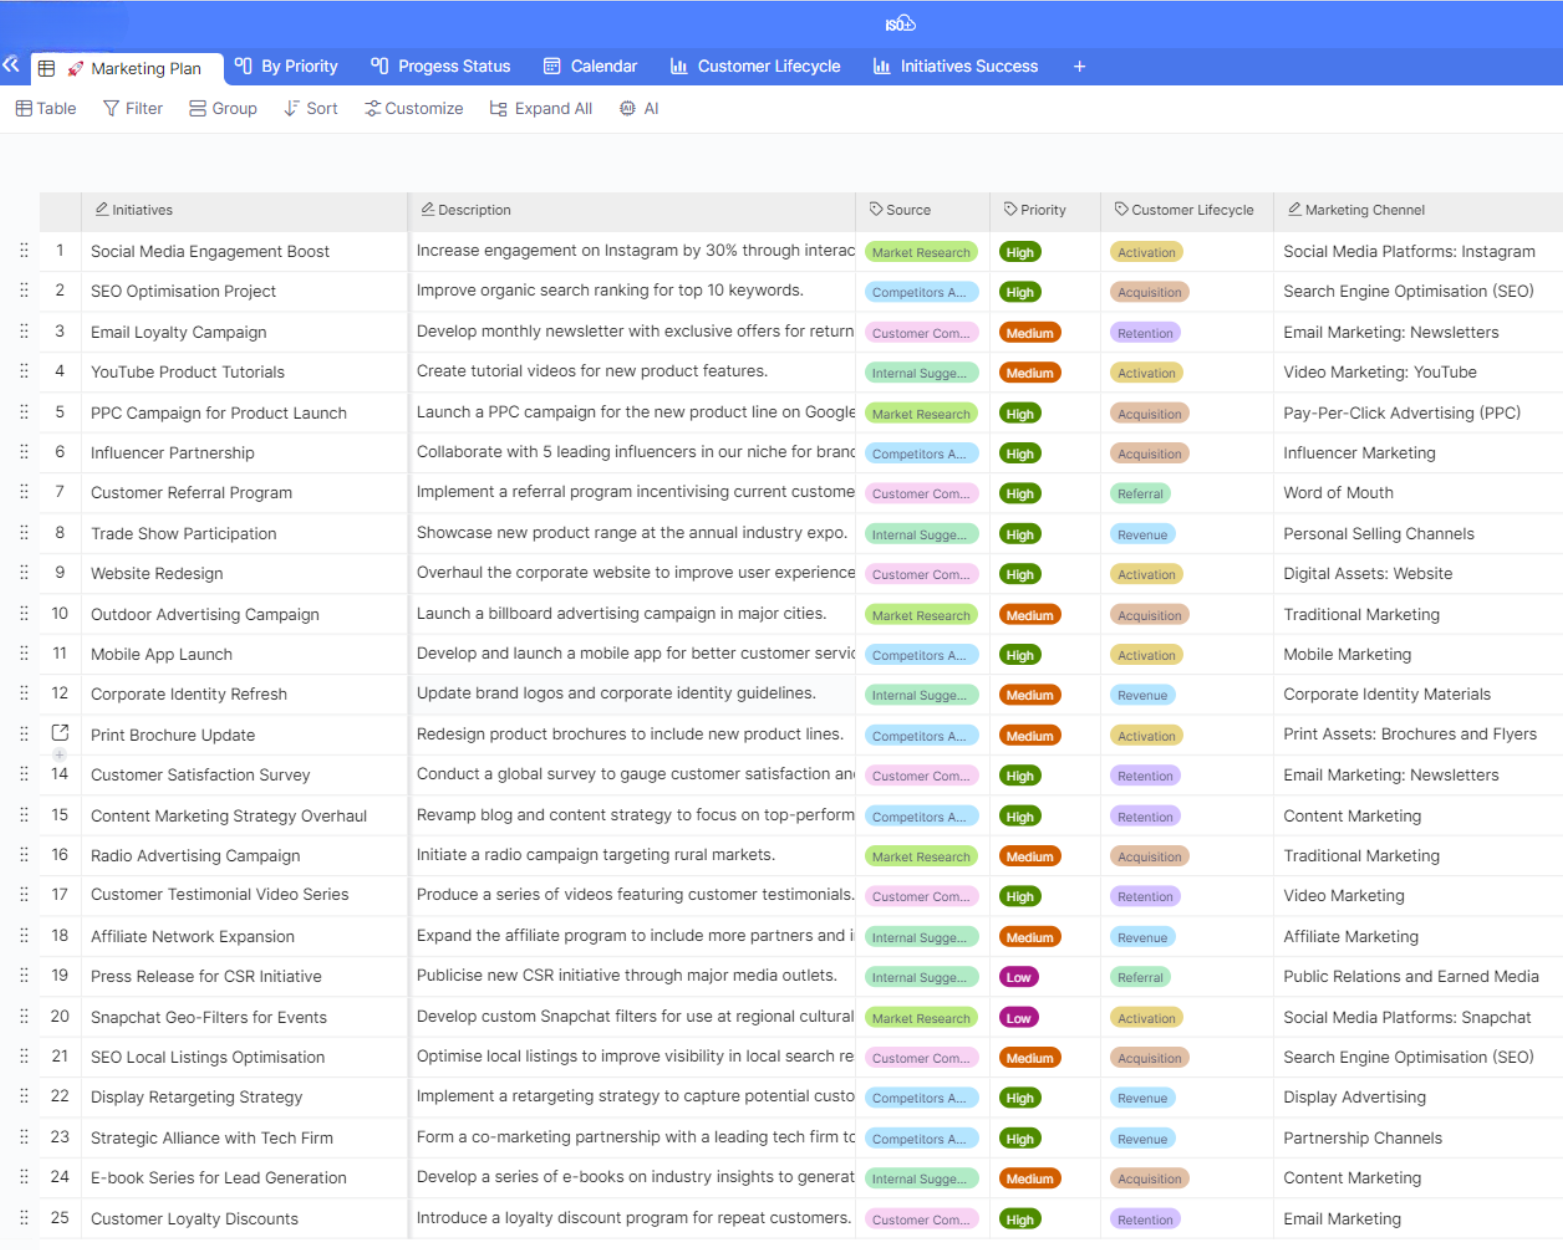Open row 13 record with expand icon
Screen dimensions: 1563x1250
(60, 733)
